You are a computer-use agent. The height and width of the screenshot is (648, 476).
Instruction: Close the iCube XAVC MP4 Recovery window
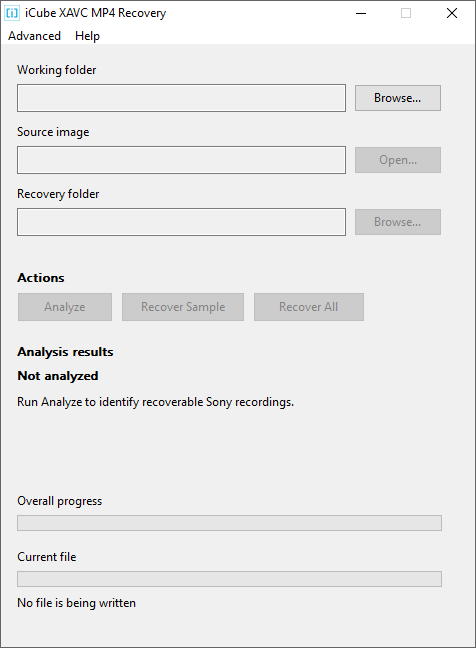pyautogui.click(x=452, y=13)
